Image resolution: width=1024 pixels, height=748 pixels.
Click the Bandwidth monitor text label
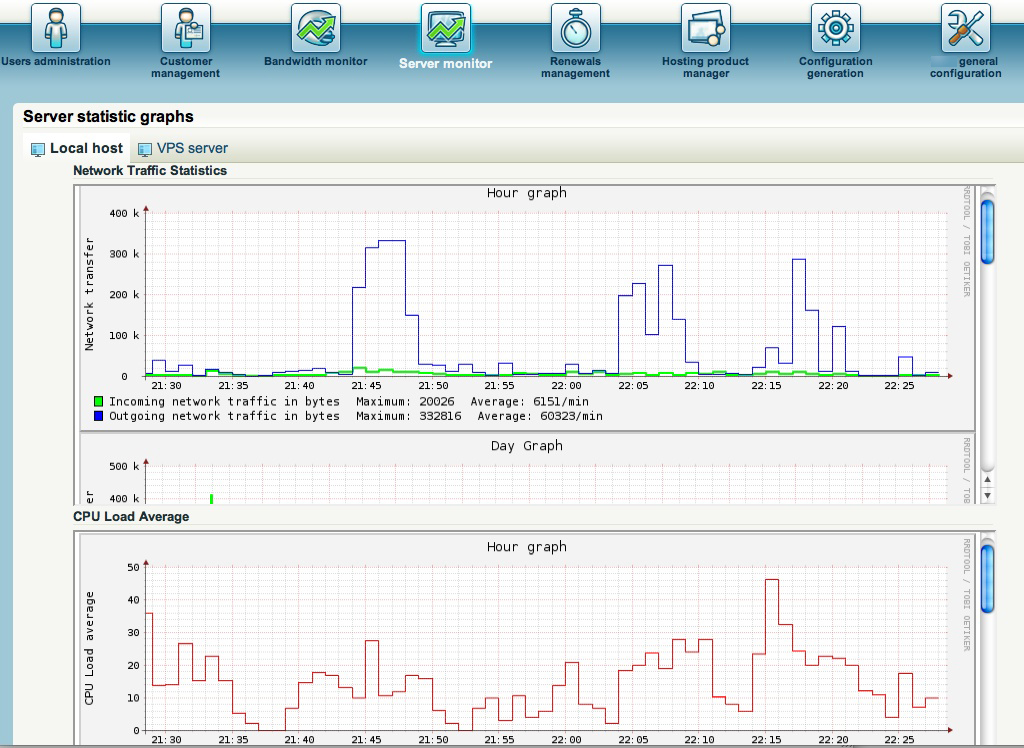[x=316, y=62]
